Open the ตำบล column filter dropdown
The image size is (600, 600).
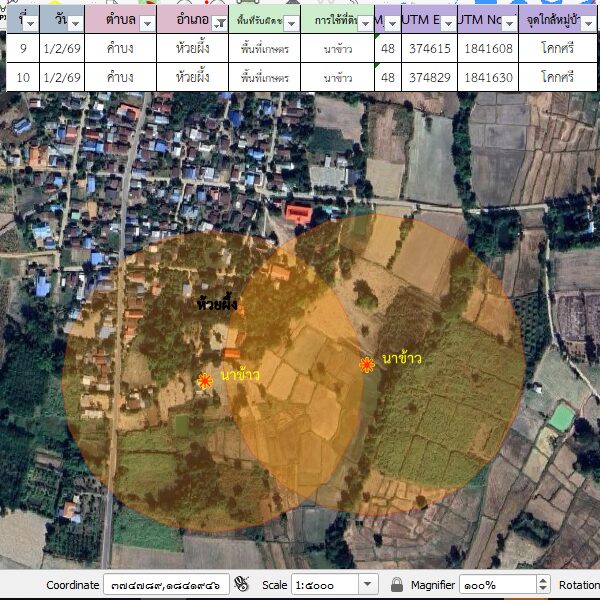click(147, 22)
